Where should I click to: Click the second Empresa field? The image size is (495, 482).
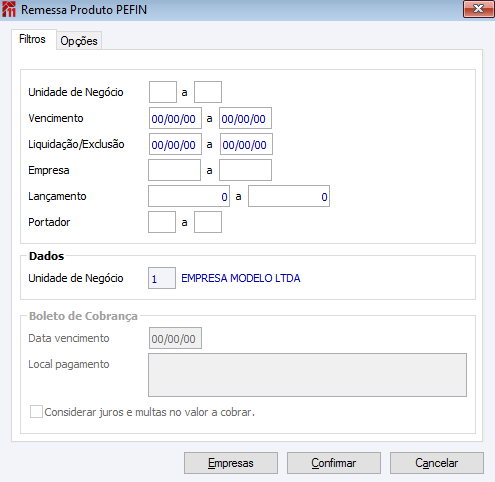coord(245,170)
